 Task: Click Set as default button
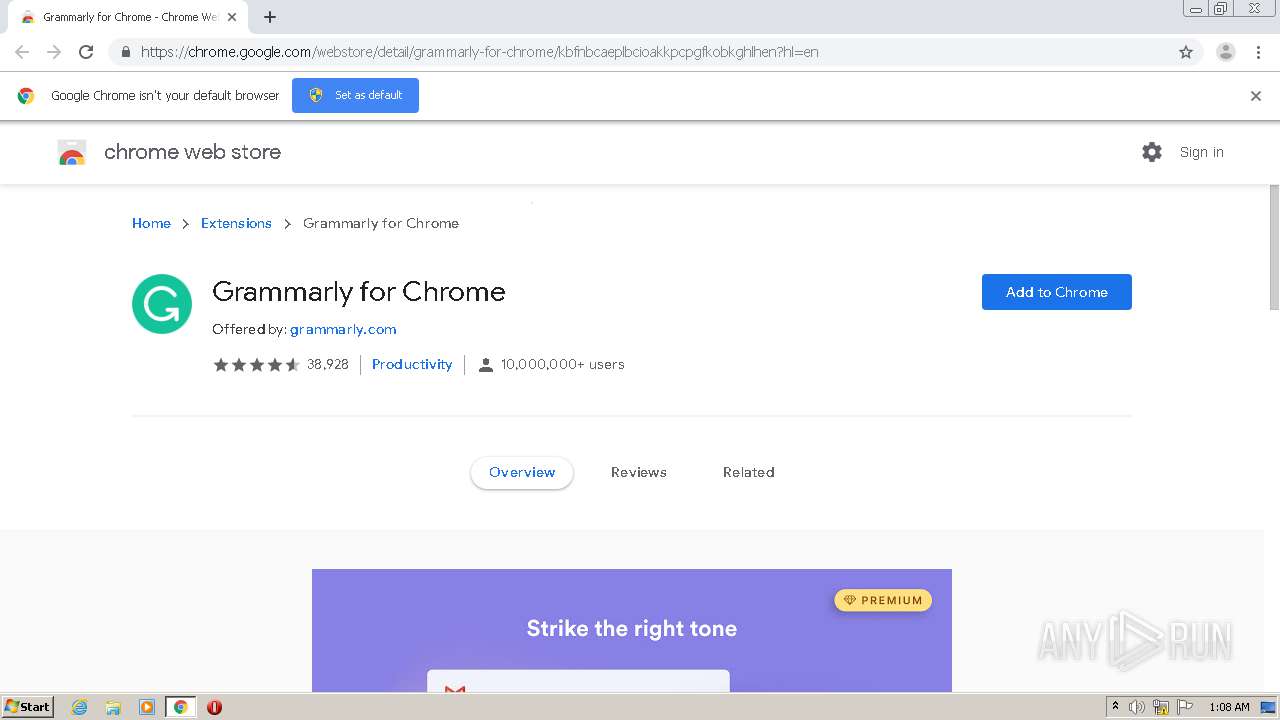click(x=355, y=95)
